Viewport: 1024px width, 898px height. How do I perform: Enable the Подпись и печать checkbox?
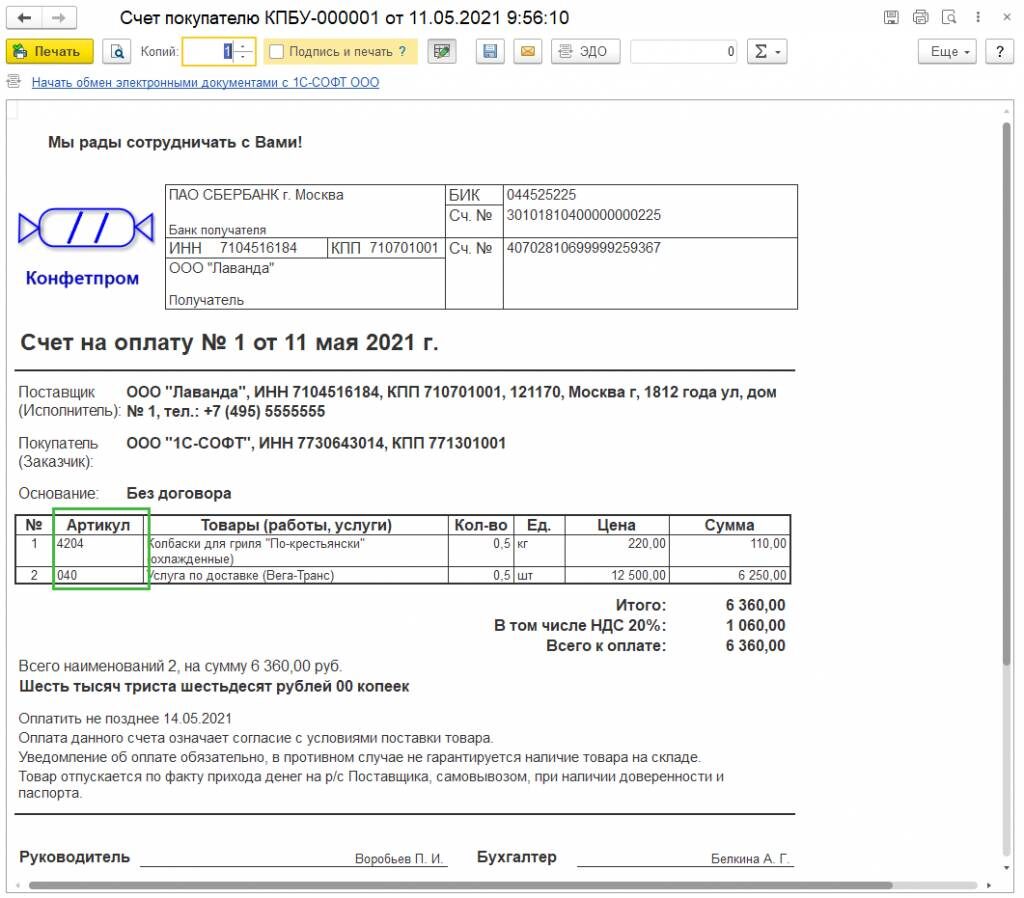(x=277, y=52)
